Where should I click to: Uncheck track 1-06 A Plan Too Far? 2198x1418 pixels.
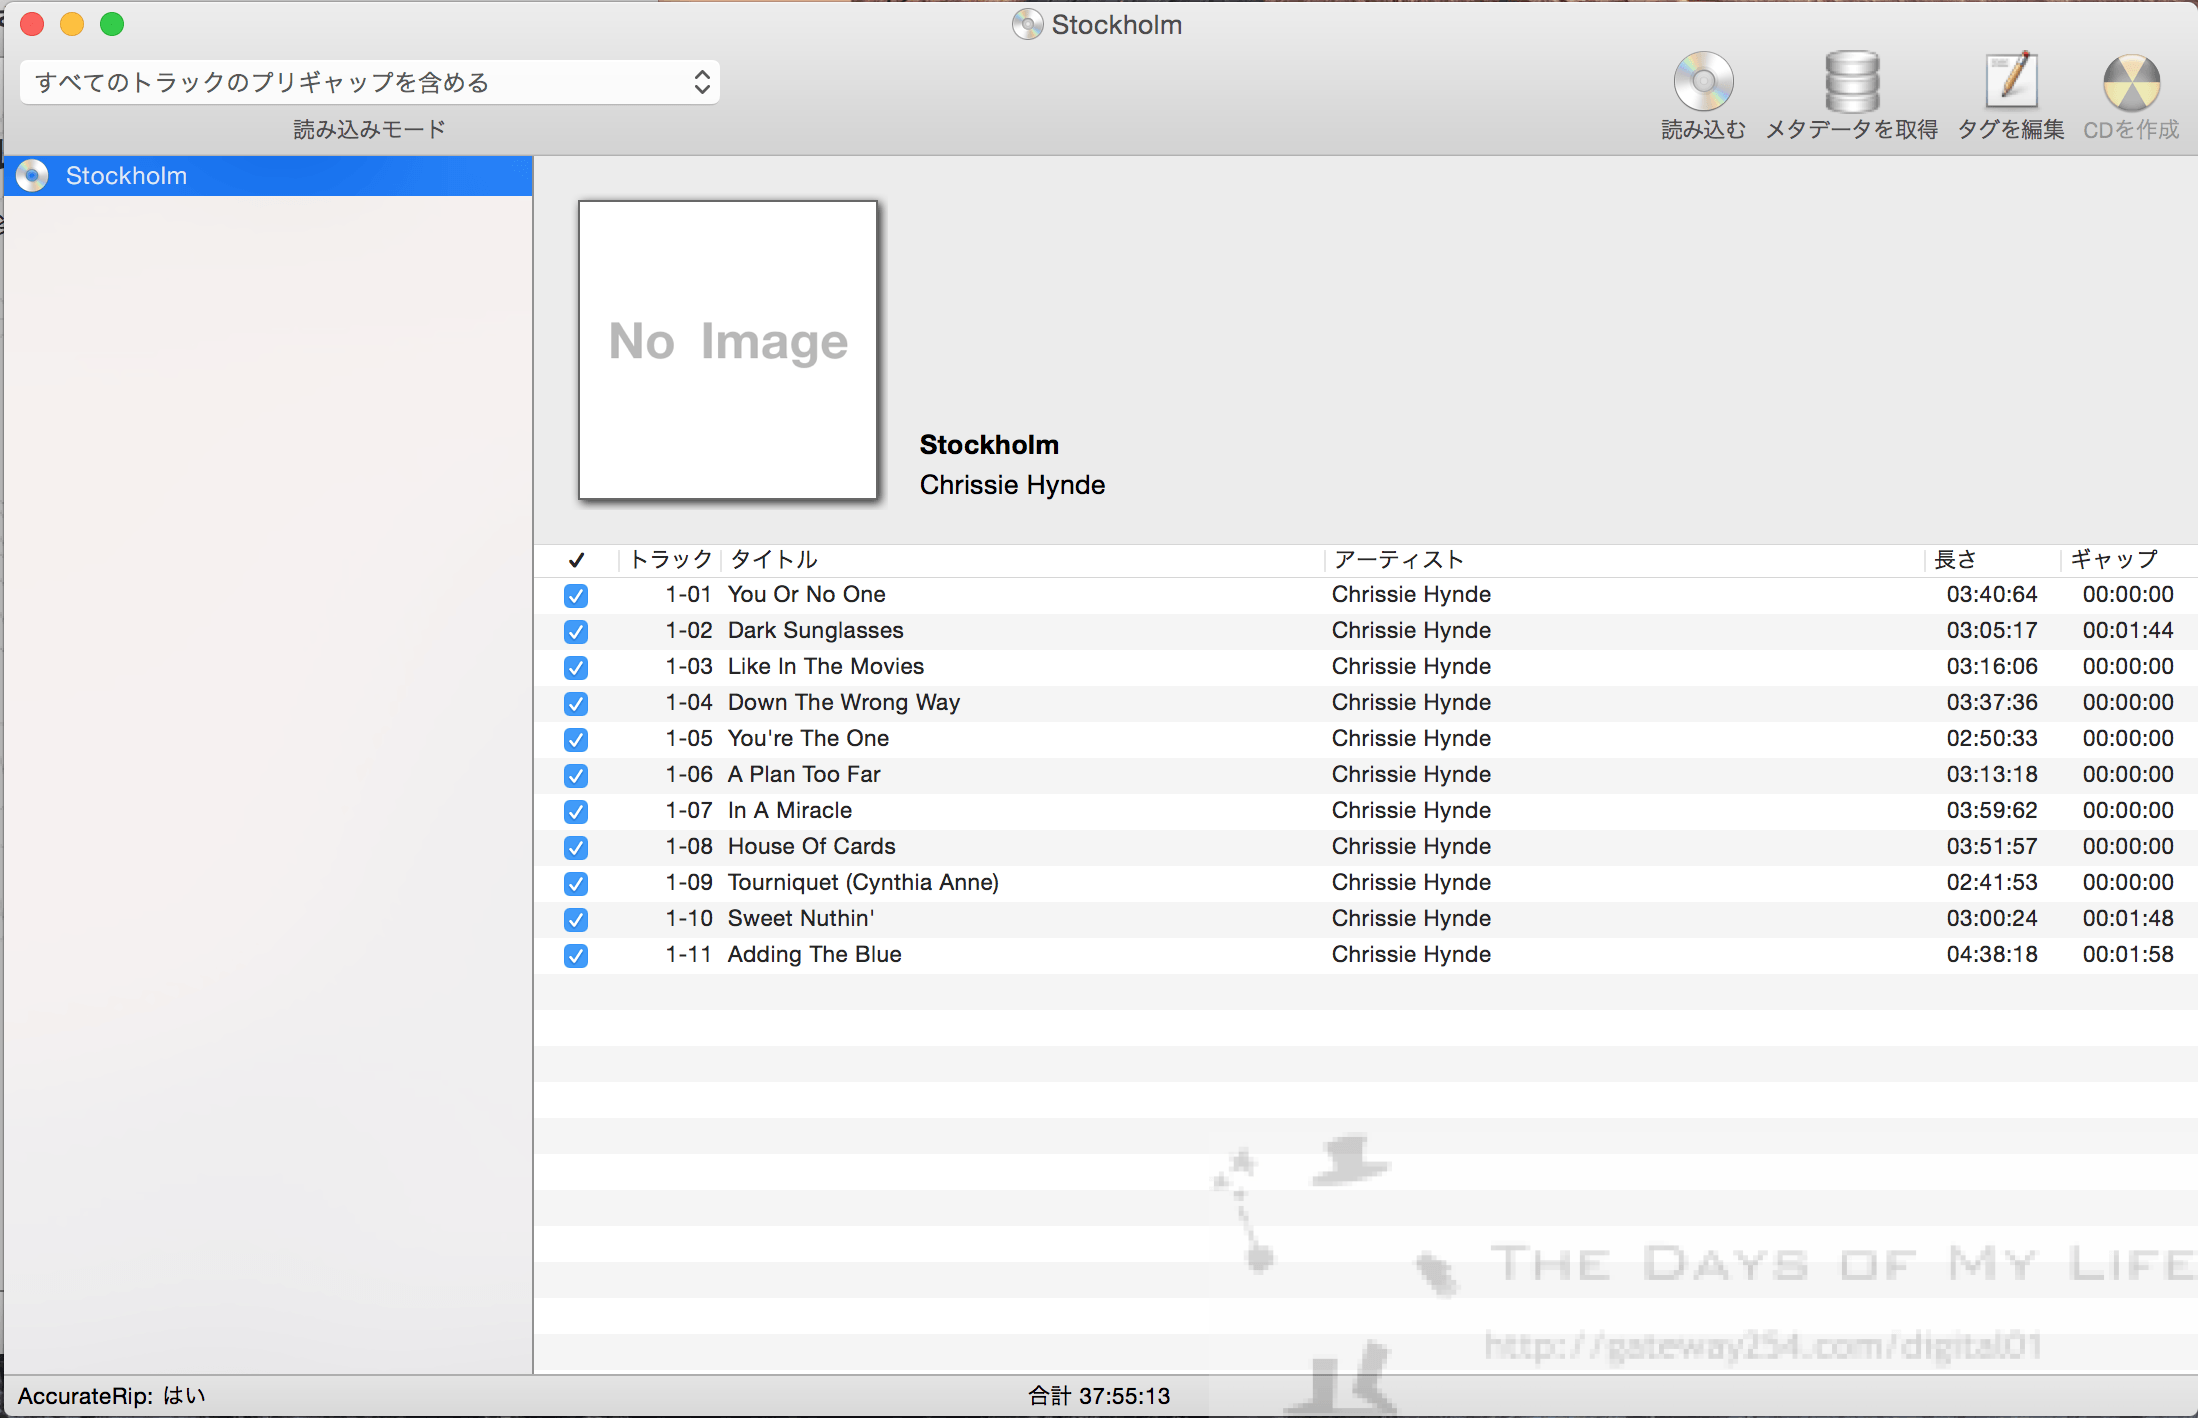click(576, 776)
